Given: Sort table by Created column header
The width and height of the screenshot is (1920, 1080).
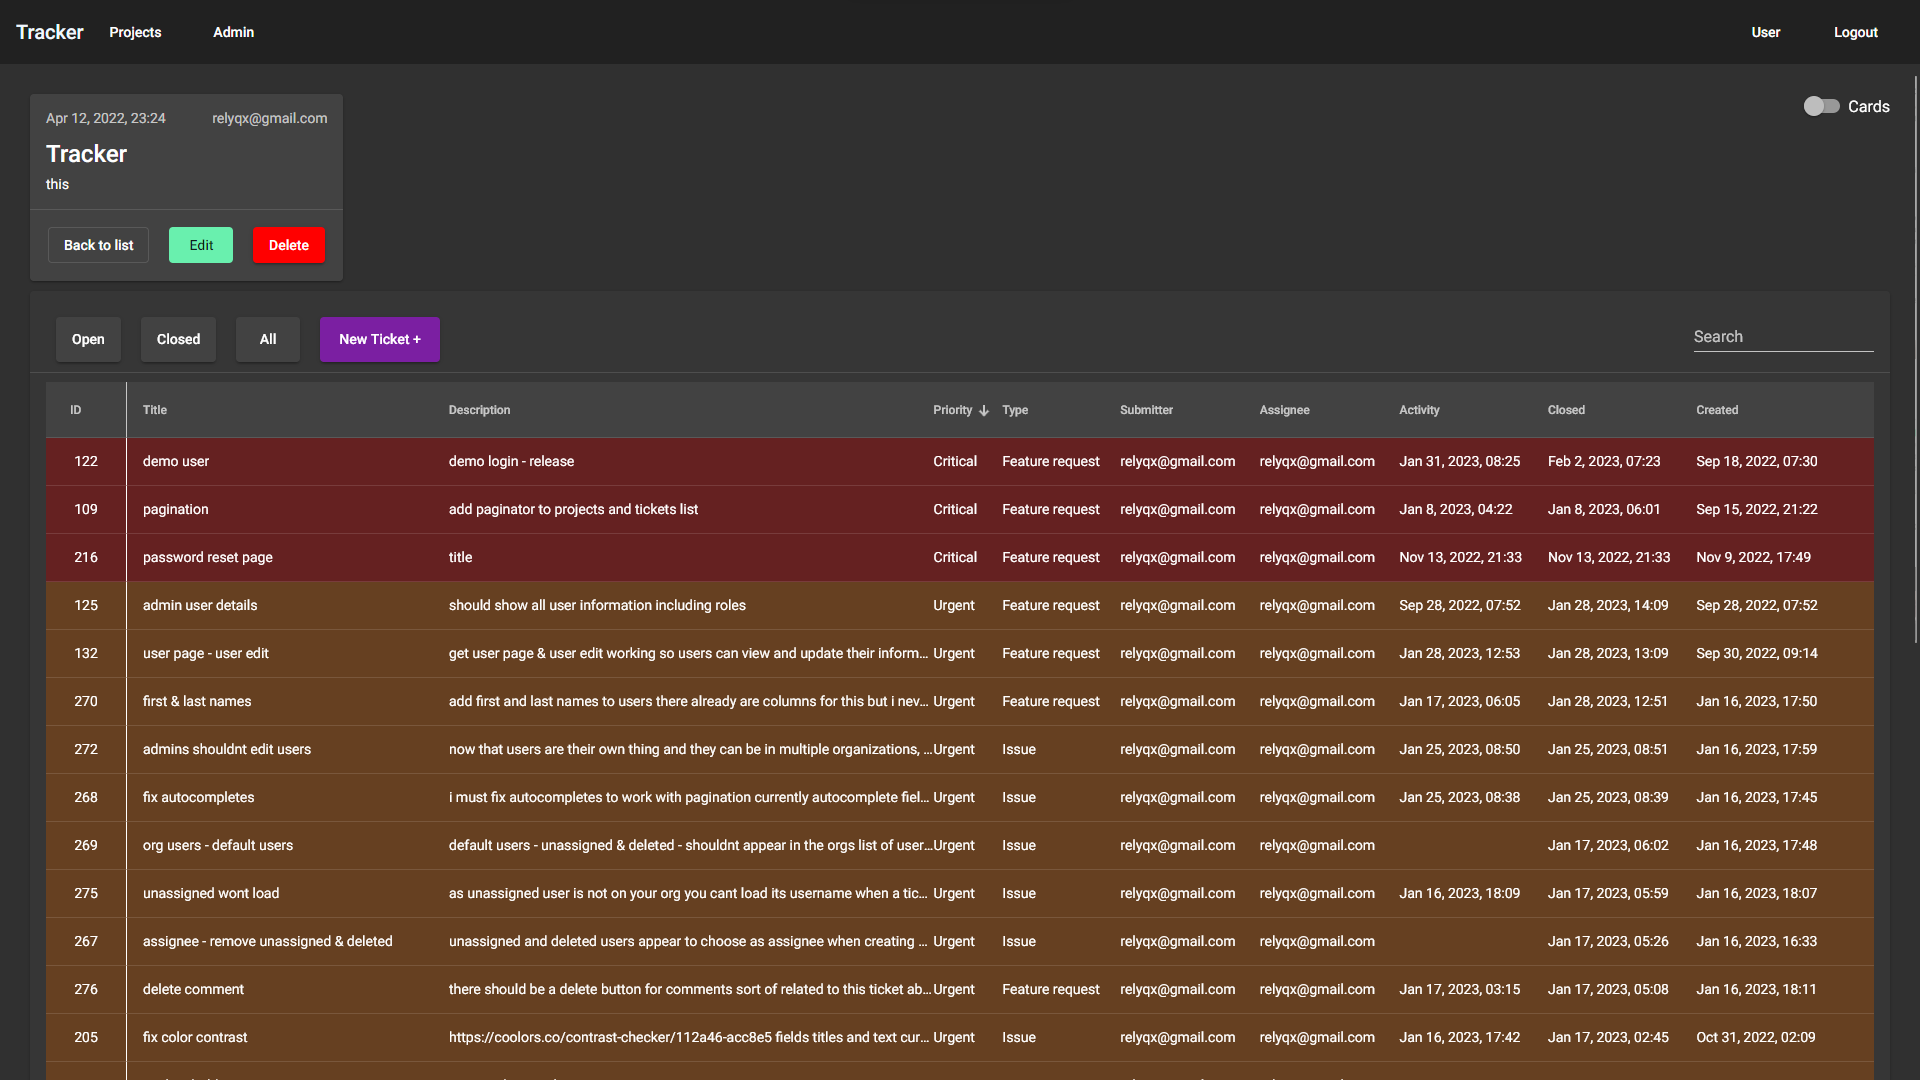Looking at the screenshot, I should pyautogui.click(x=1716, y=410).
